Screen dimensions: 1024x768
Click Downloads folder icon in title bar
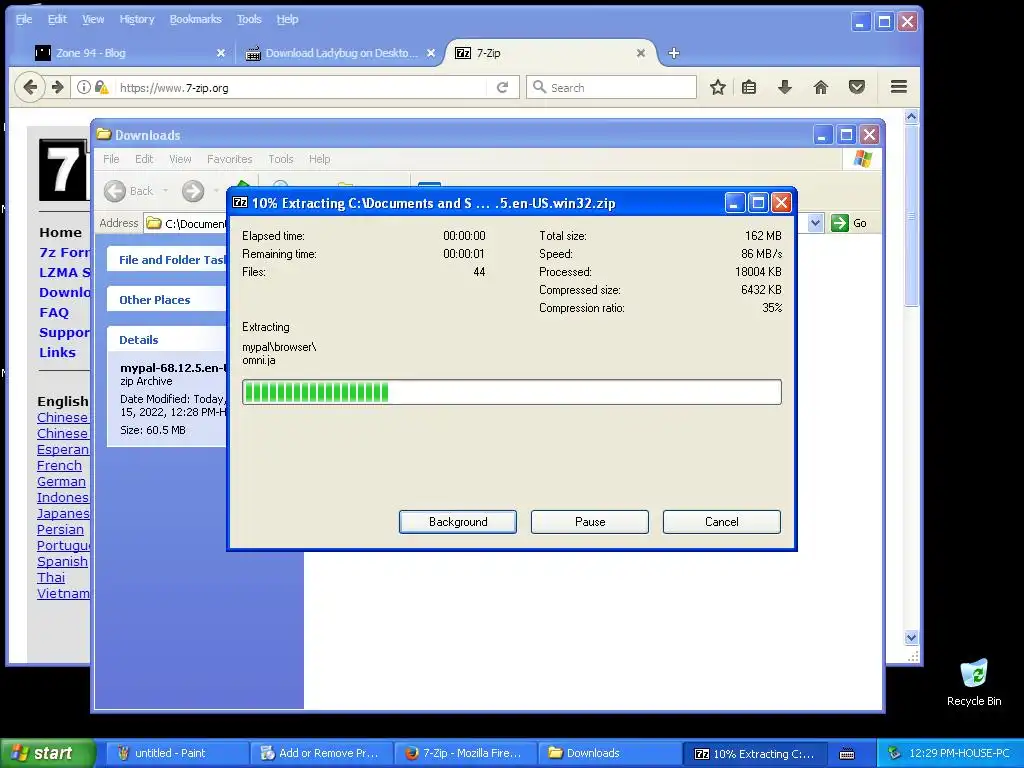(104, 135)
